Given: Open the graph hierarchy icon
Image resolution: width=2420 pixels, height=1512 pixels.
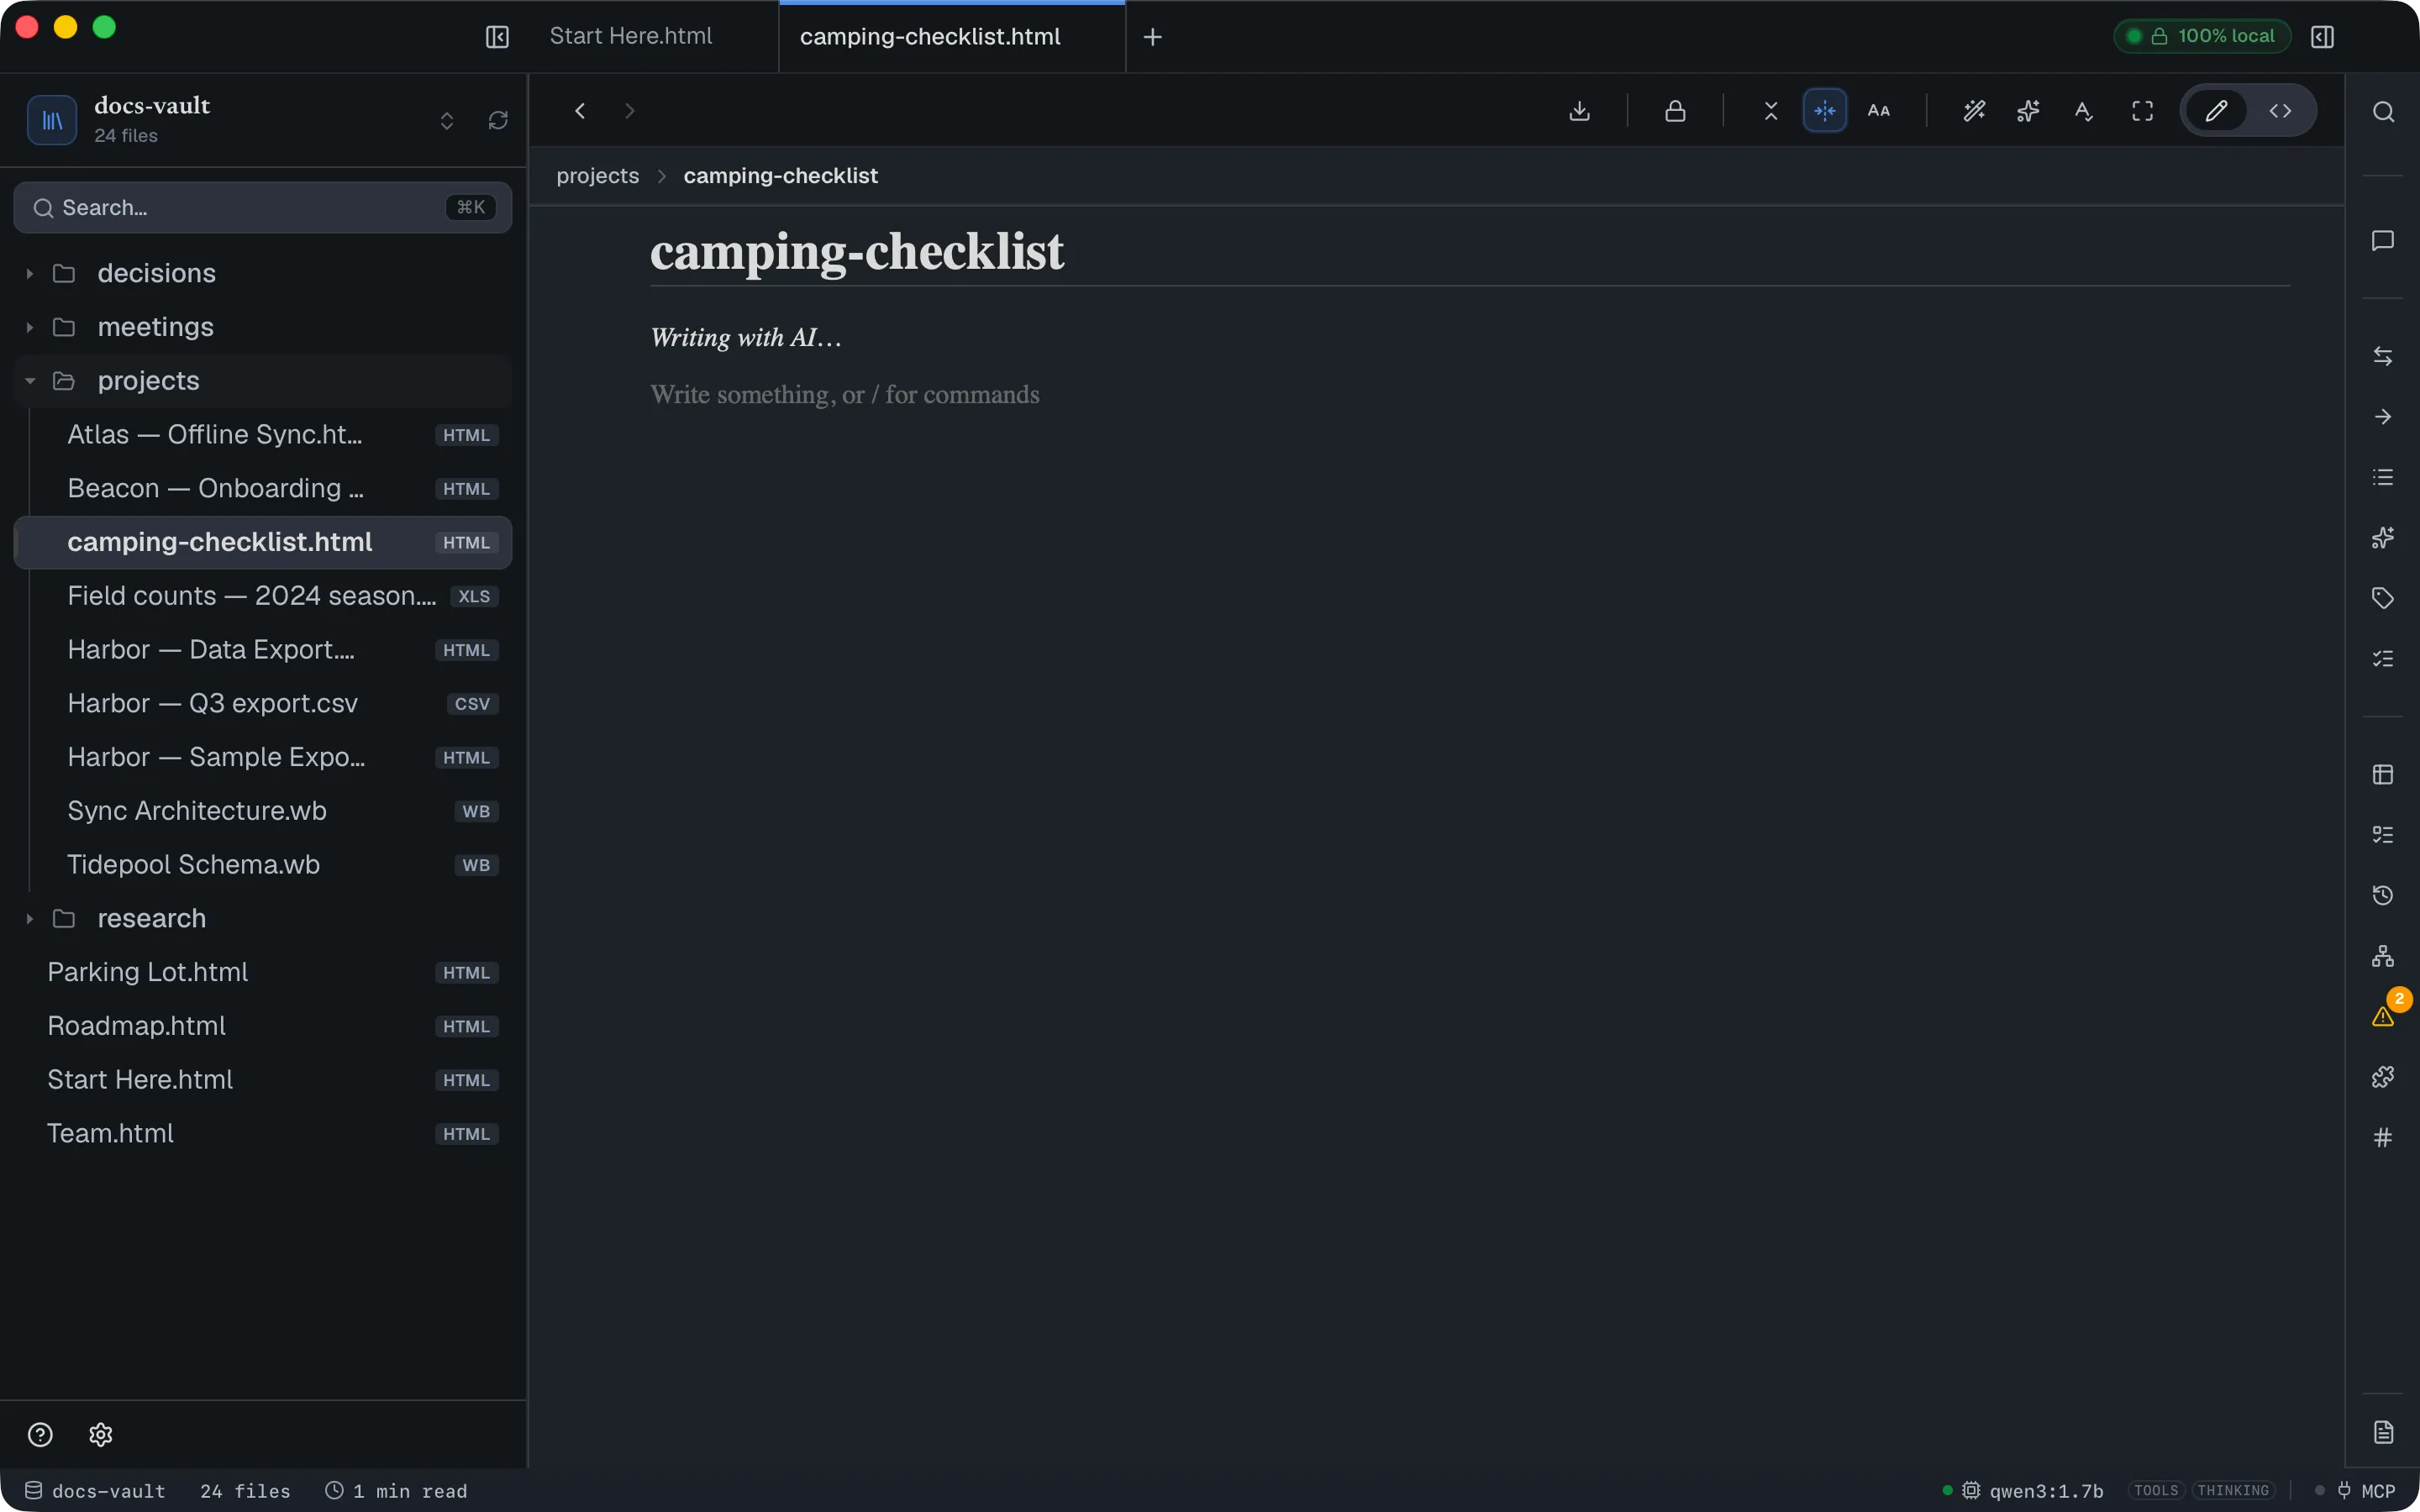Looking at the screenshot, I should [x=2383, y=956].
